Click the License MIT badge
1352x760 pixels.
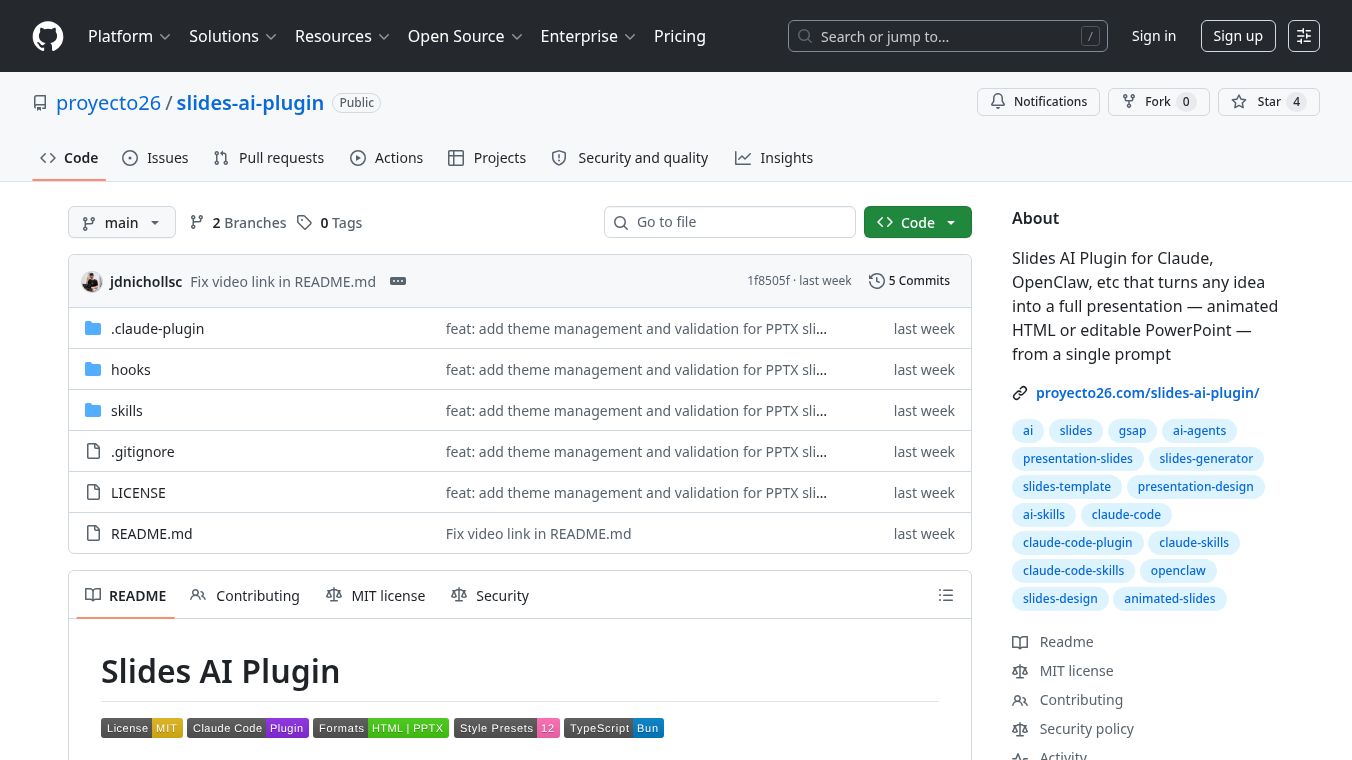(142, 728)
